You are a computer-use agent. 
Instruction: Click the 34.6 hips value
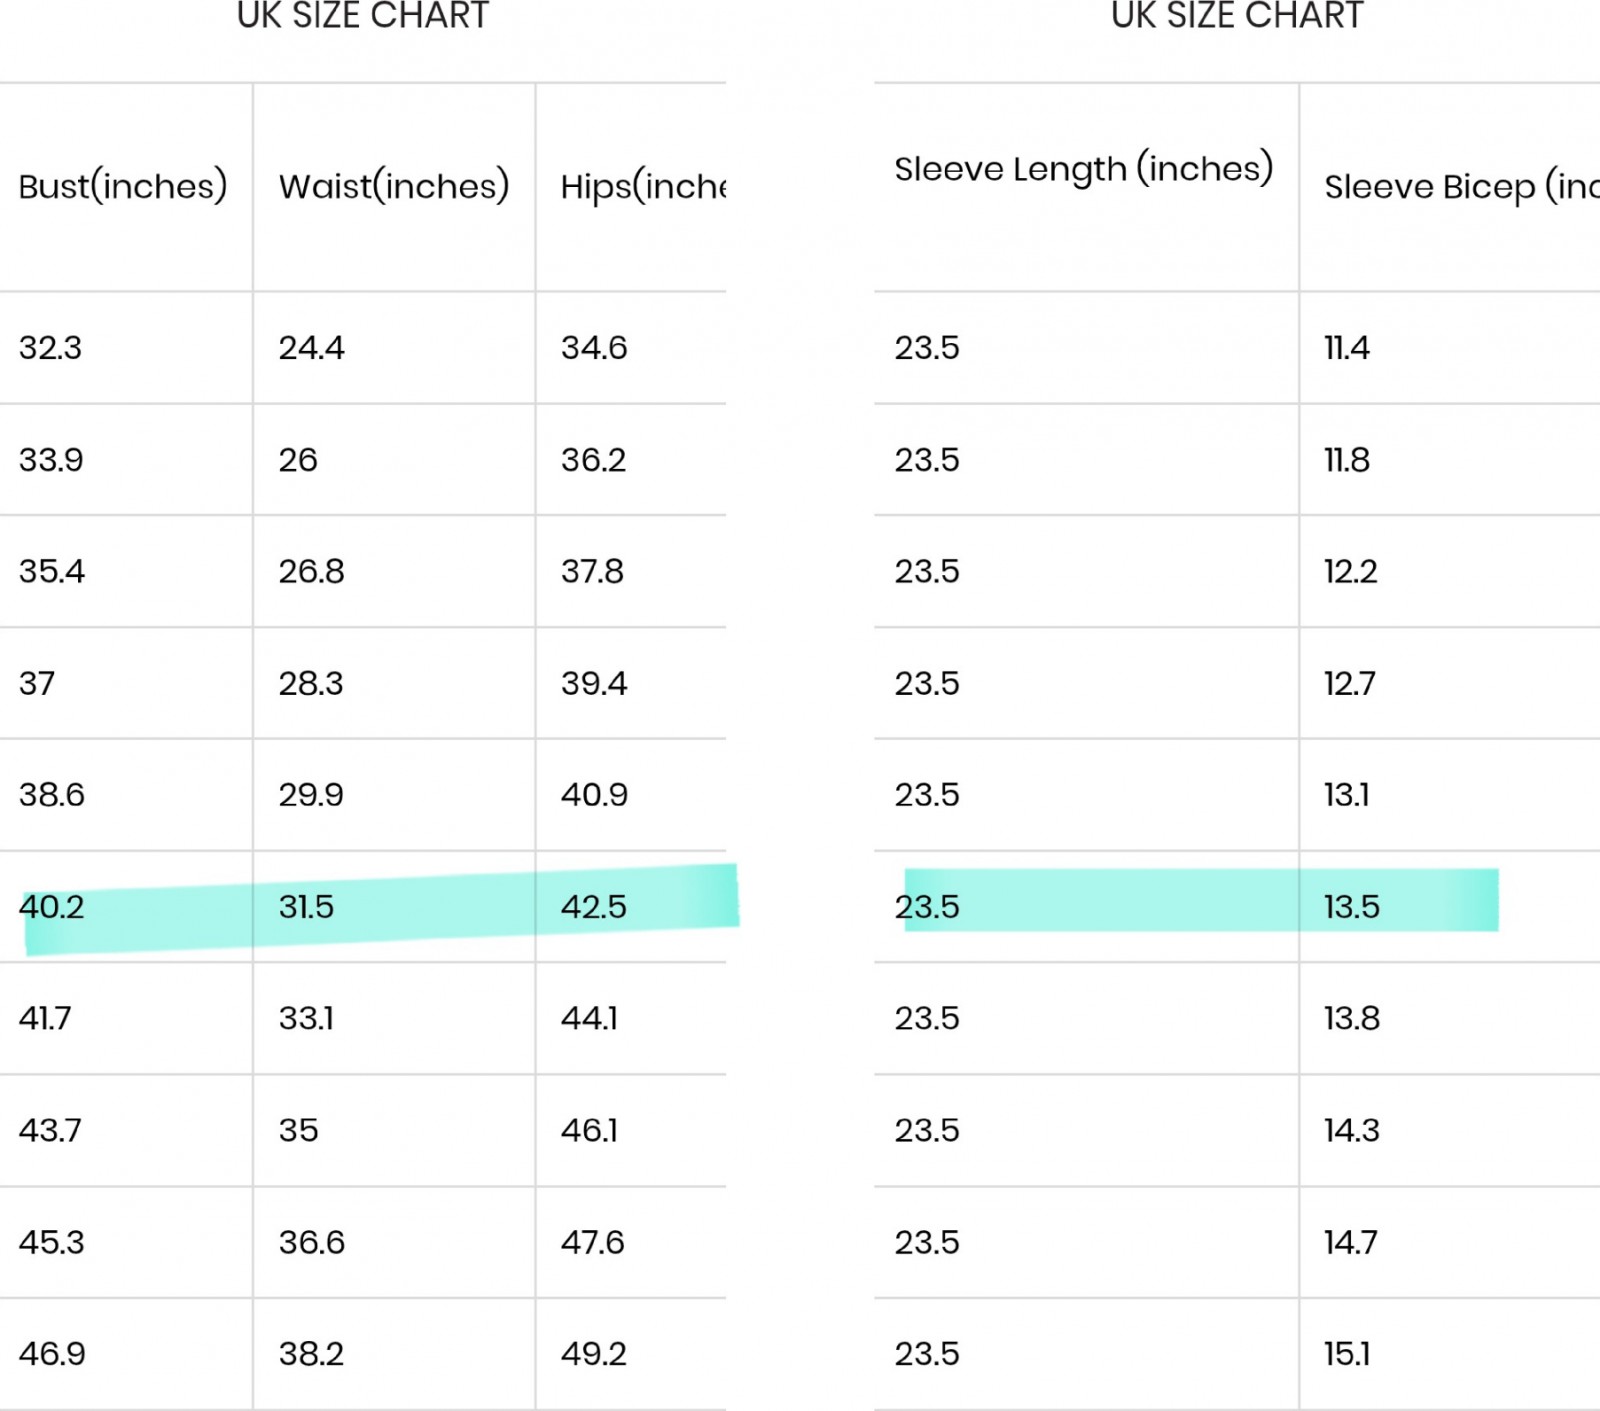point(594,348)
